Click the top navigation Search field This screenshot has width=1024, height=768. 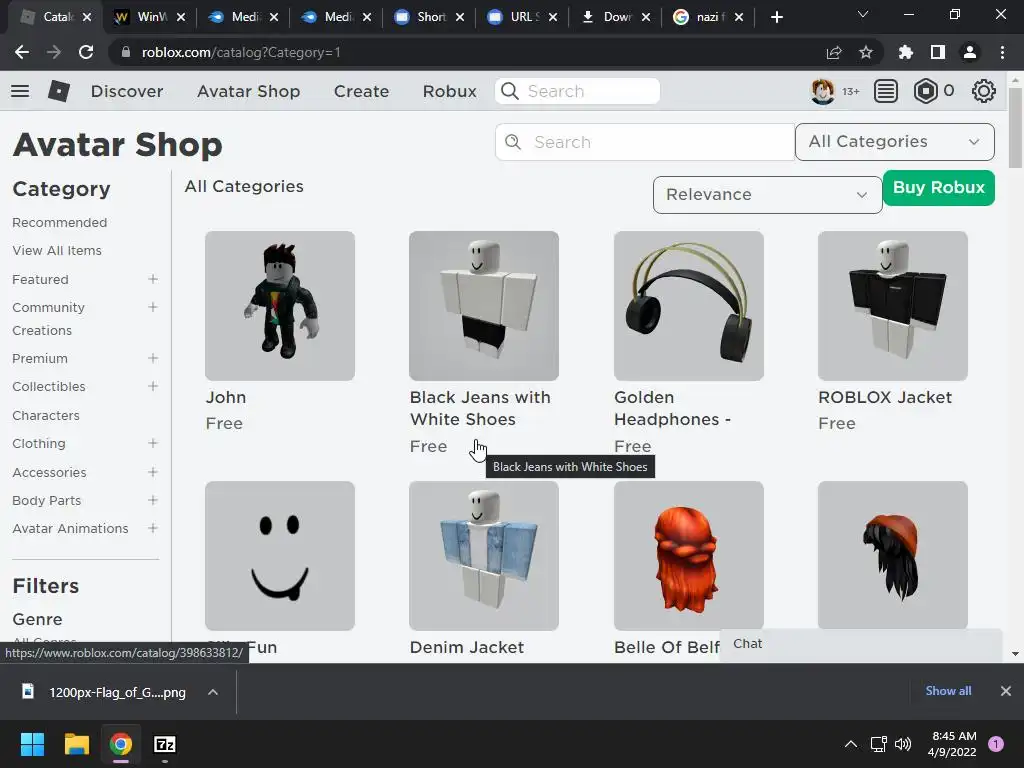577,91
